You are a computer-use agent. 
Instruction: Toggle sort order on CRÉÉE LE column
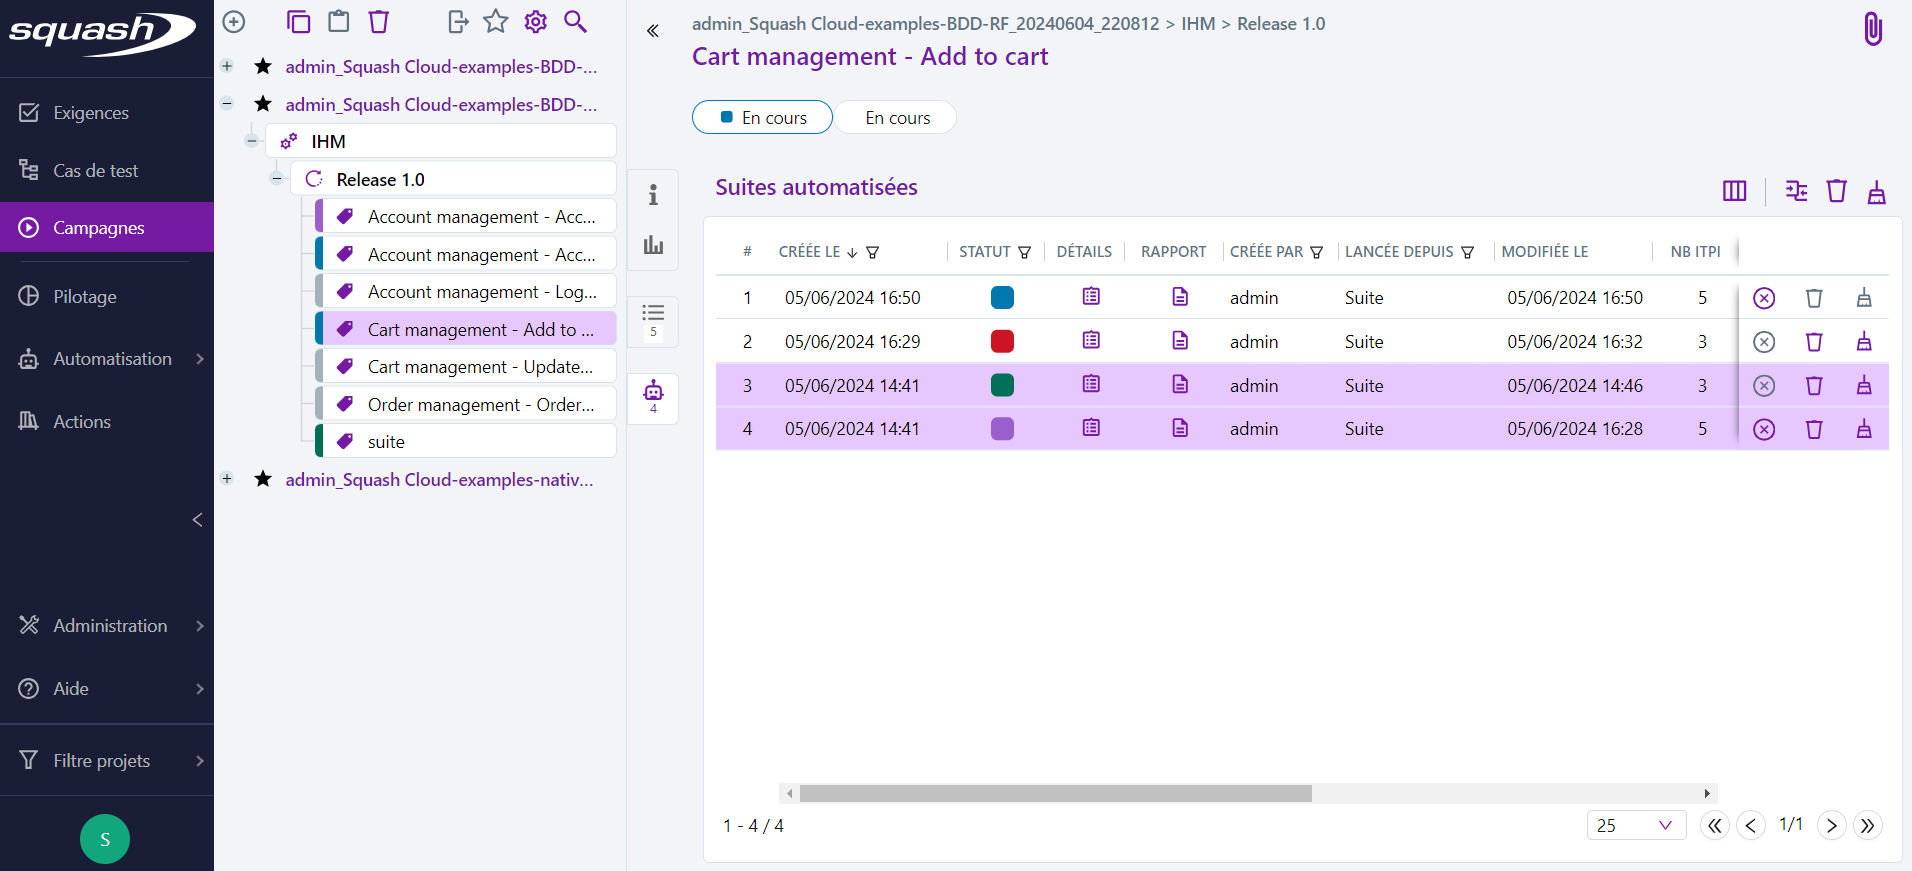(852, 253)
